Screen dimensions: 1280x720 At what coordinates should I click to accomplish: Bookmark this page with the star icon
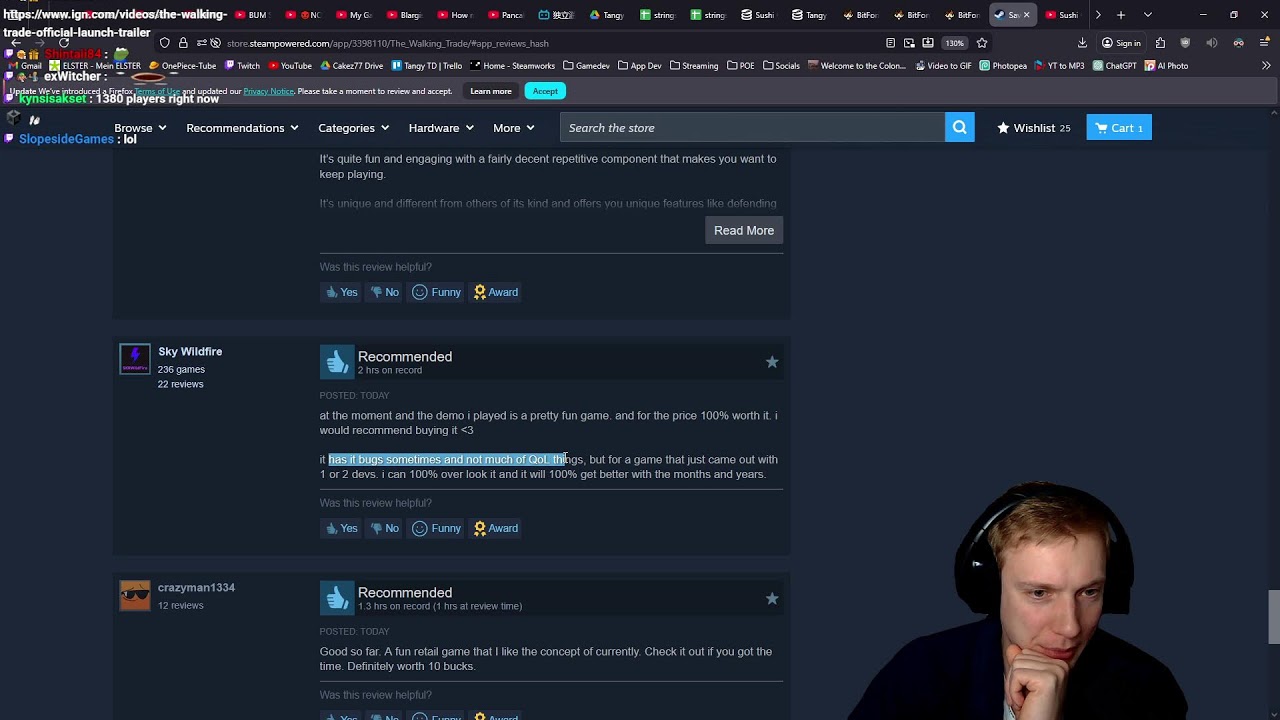click(x=982, y=43)
